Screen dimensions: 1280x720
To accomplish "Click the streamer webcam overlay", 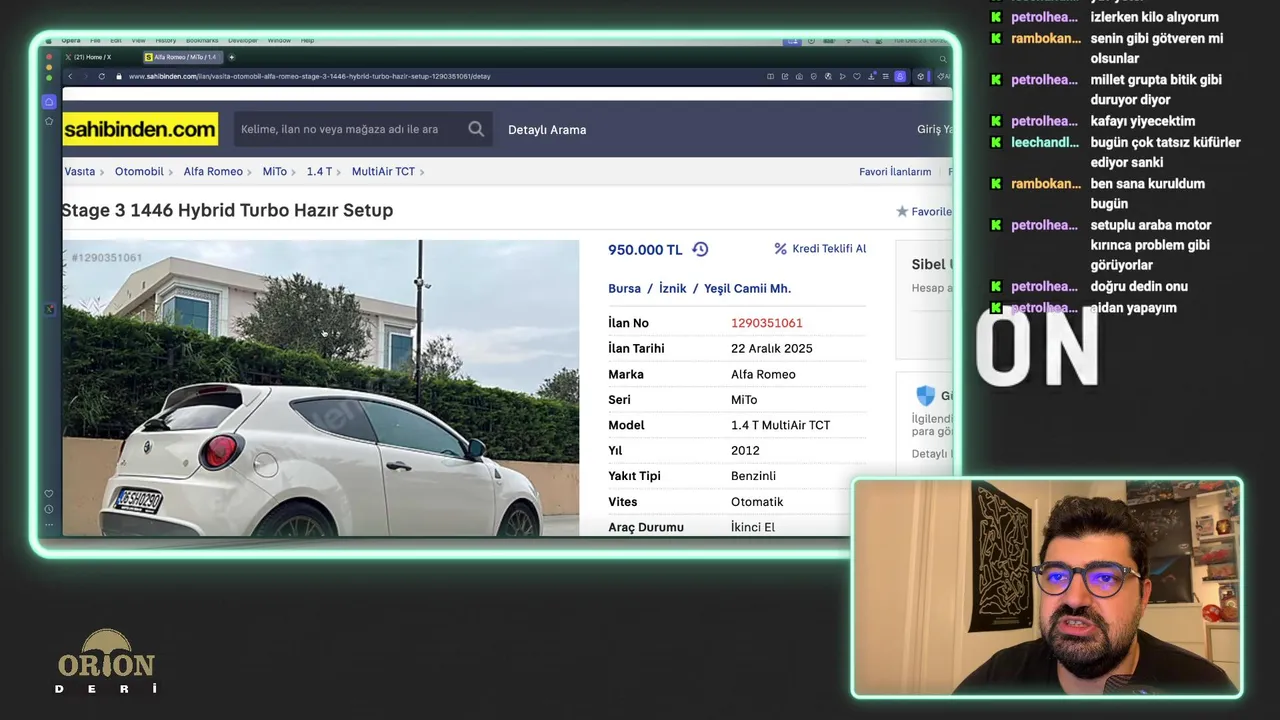I will click(1047, 588).
